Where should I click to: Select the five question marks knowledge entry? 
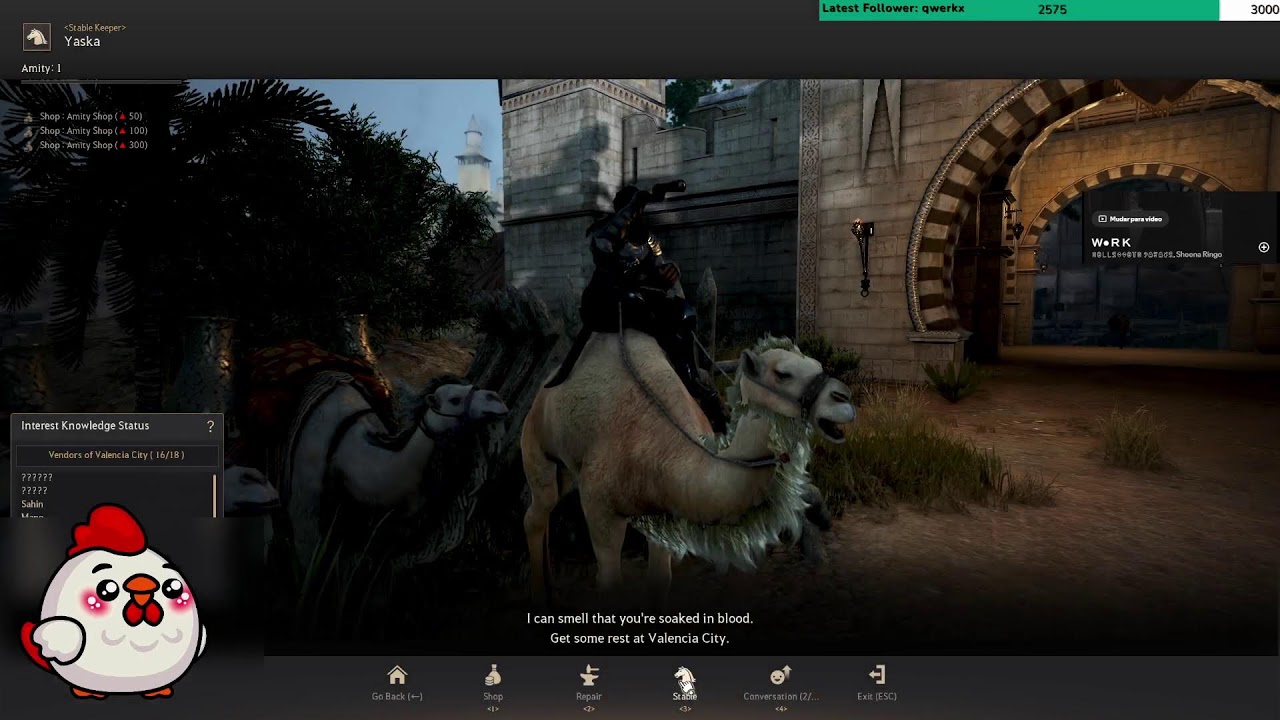(x=34, y=491)
